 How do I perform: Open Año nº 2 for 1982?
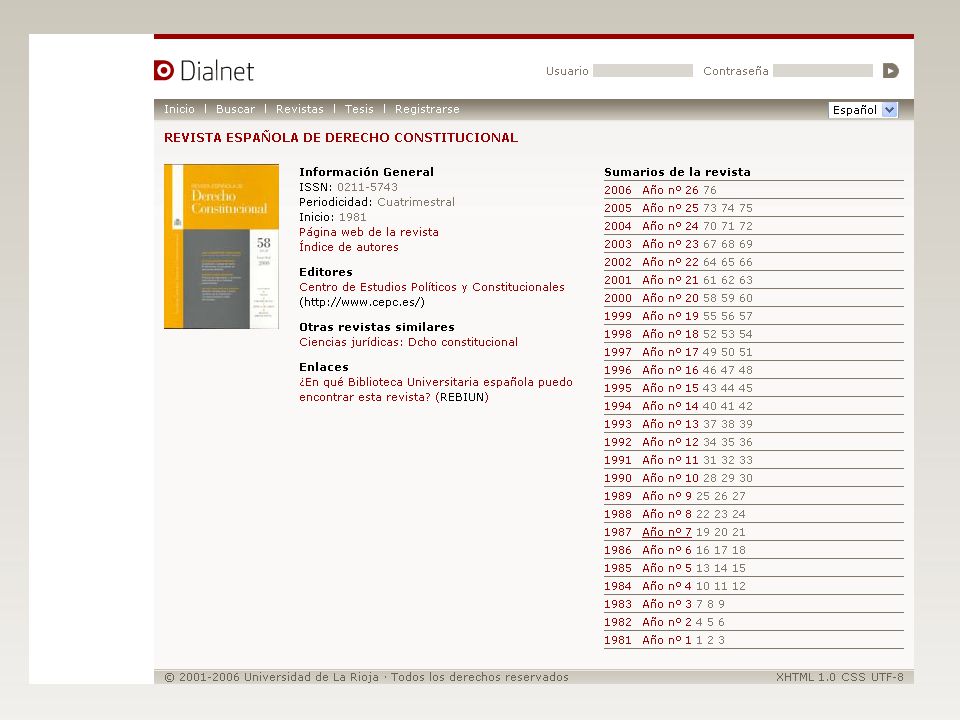tap(667, 622)
